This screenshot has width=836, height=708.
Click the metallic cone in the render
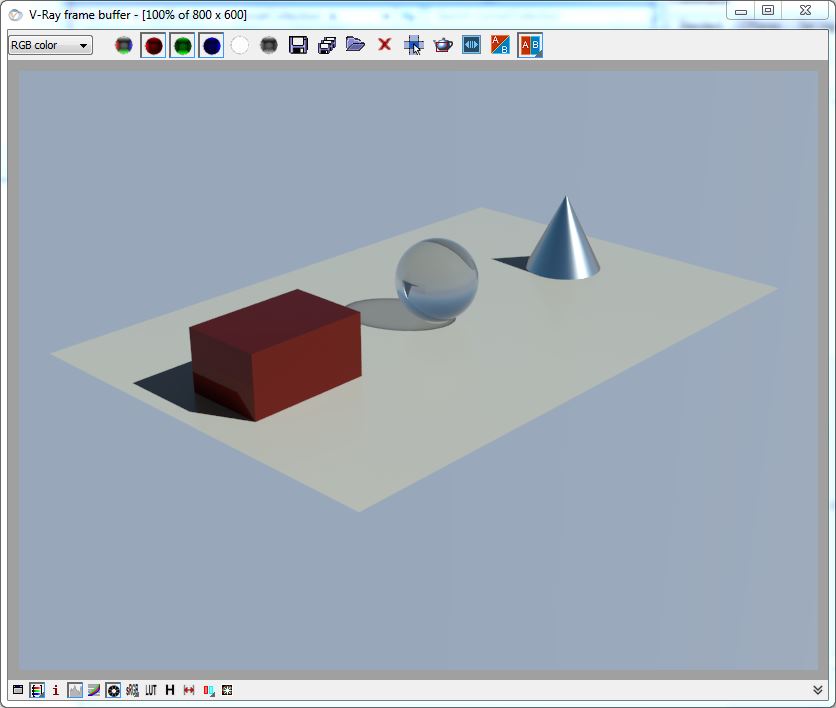[564, 238]
